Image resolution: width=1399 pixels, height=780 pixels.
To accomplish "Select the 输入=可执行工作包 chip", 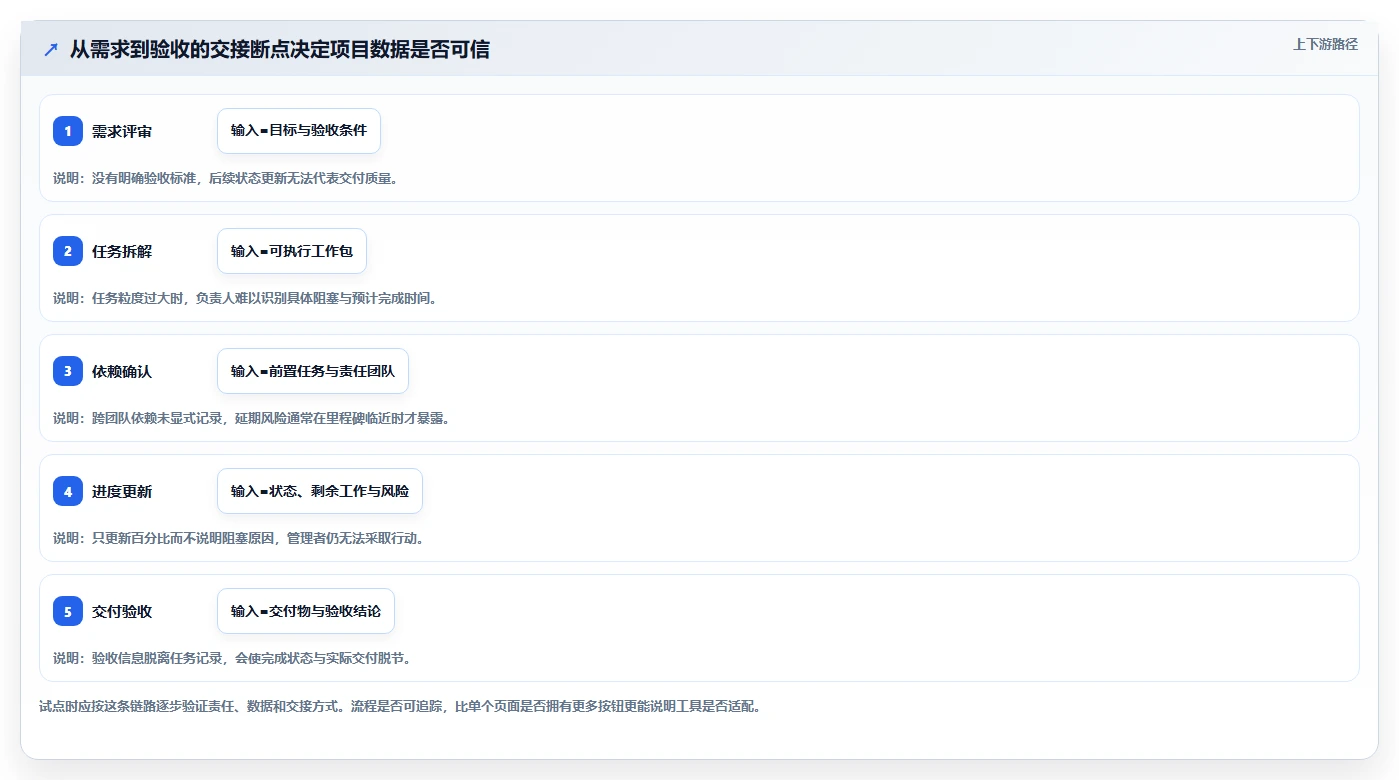I will 292,251.
